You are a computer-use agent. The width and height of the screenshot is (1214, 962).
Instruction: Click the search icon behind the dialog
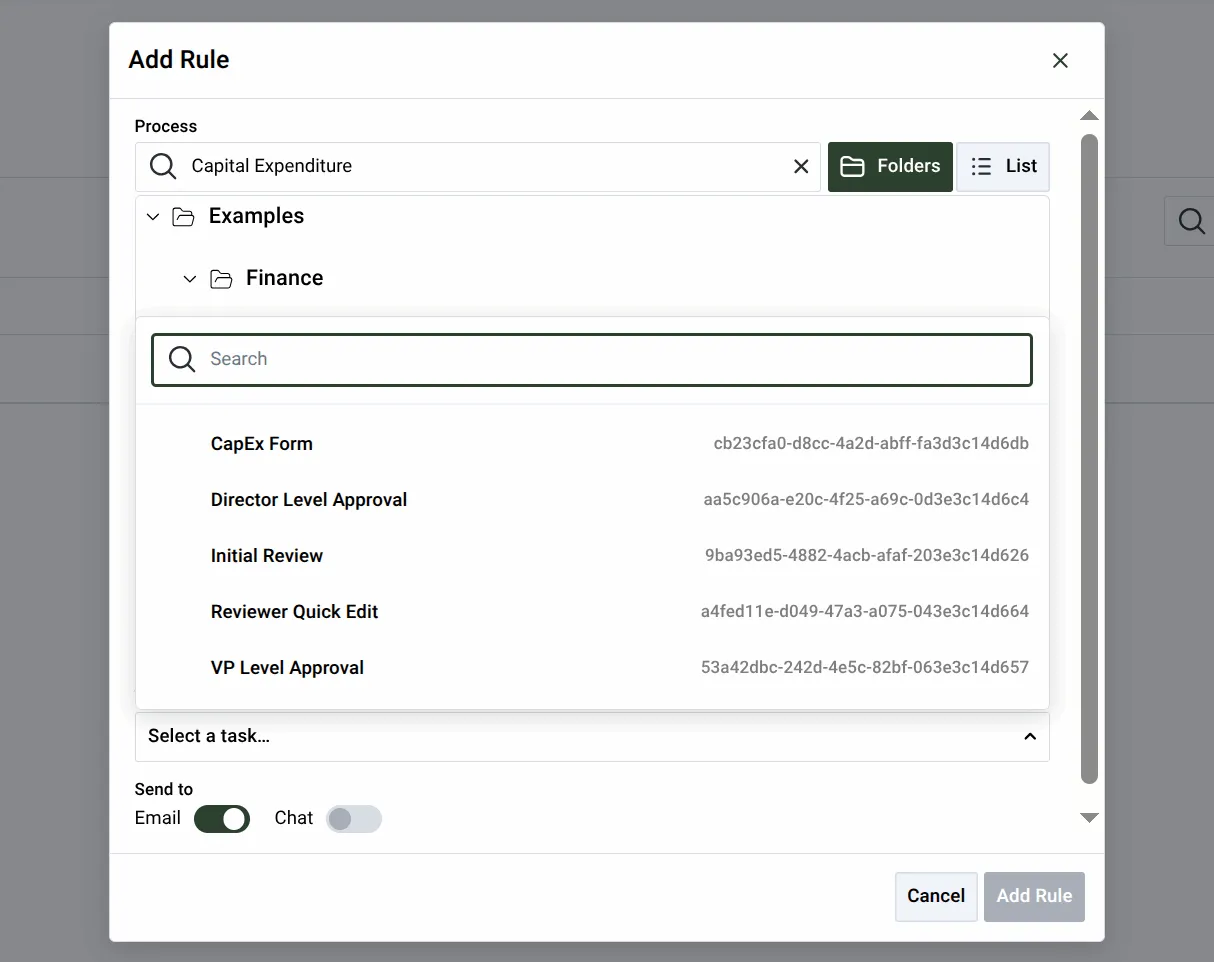pyautogui.click(x=1191, y=221)
